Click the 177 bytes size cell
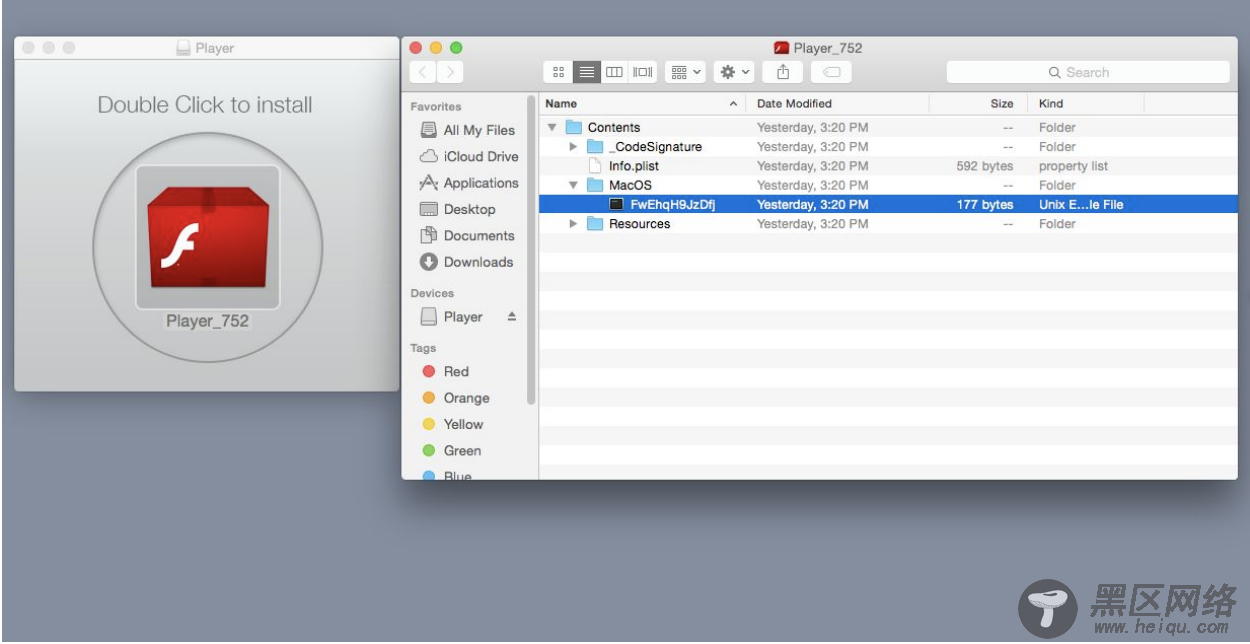1250x644 pixels. (x=985, y=204)
